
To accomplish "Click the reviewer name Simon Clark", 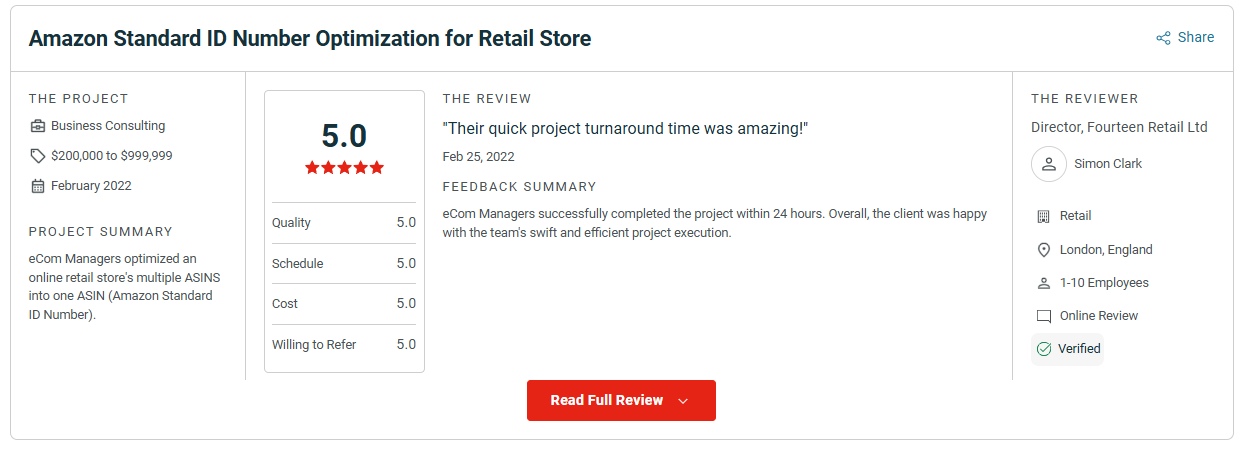I will pyautogui.click(x=1108, y=164).
